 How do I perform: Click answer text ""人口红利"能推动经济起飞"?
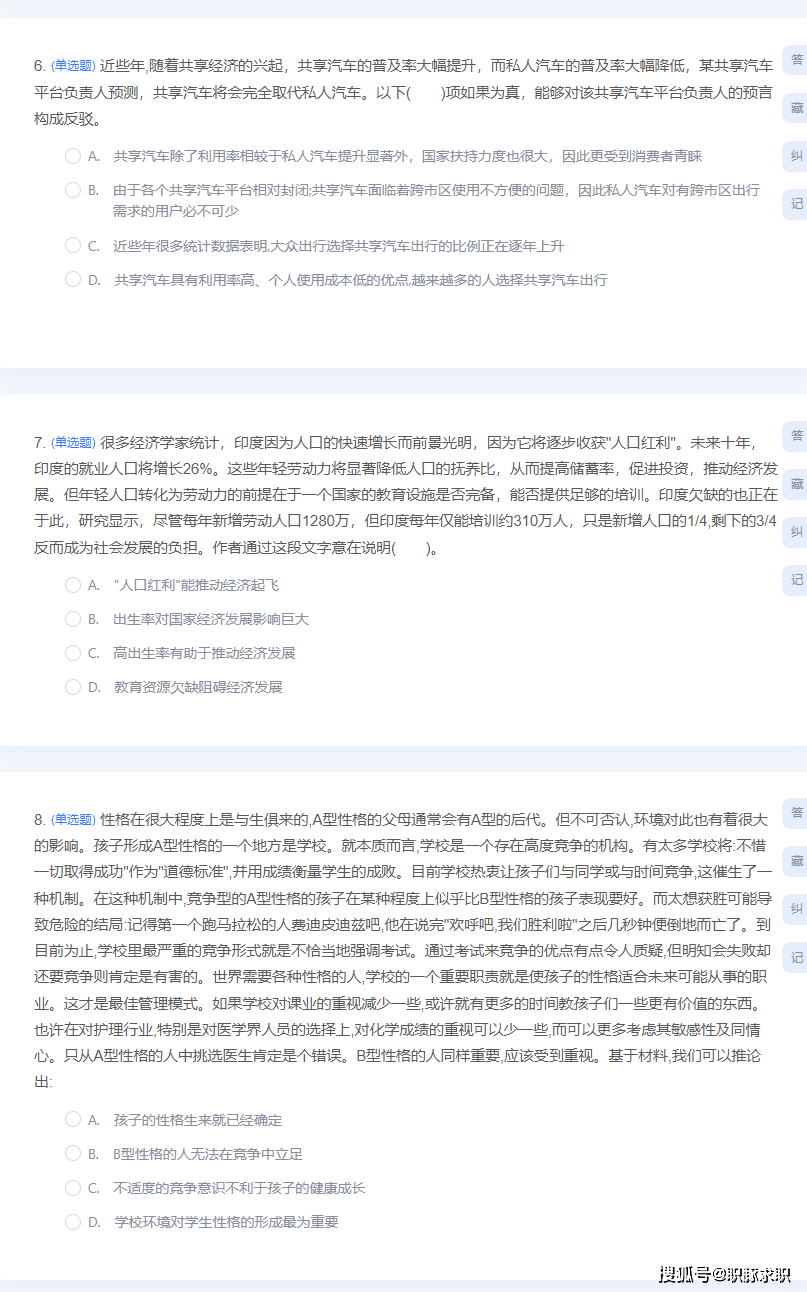click(x=196, y=585)
